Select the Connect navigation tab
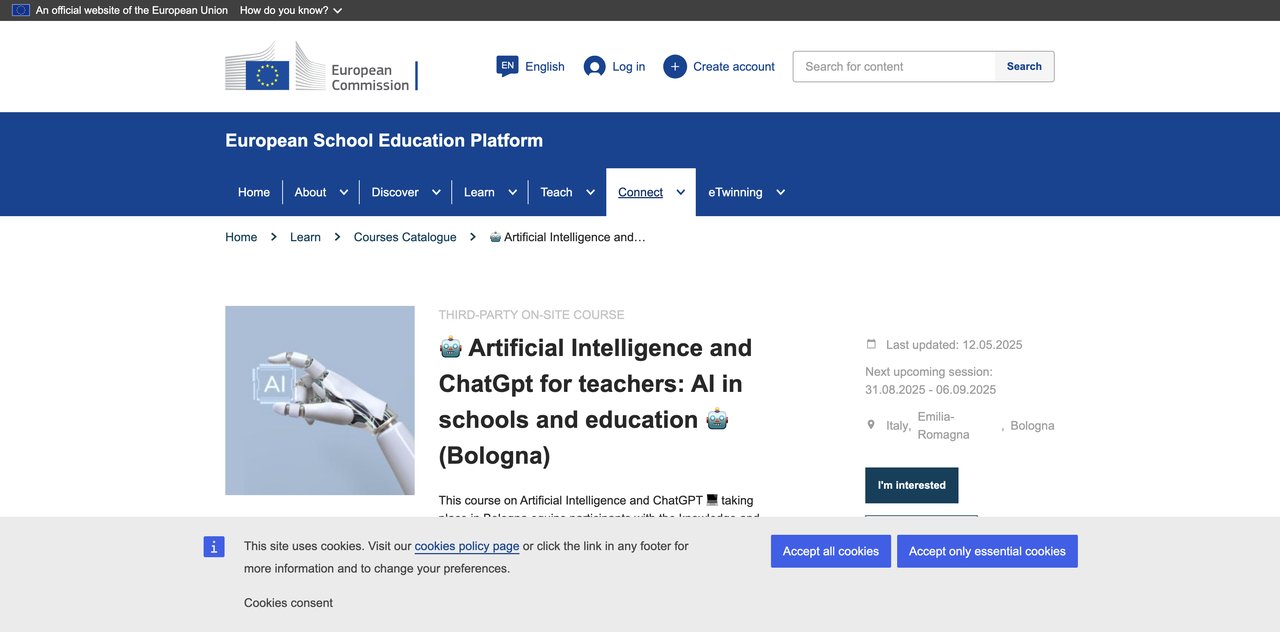Viewport: 1280px width, 632px height. click(x=640, y=192)
